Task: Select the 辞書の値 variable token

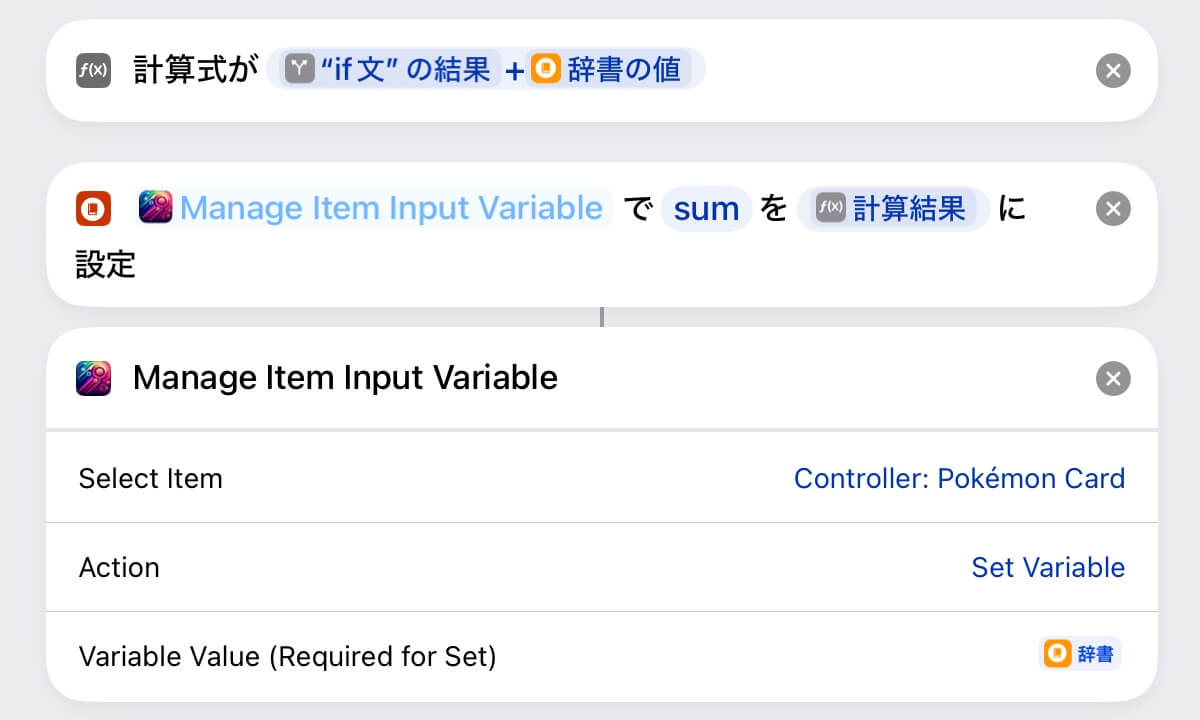Action: click(x=609, y=70)
